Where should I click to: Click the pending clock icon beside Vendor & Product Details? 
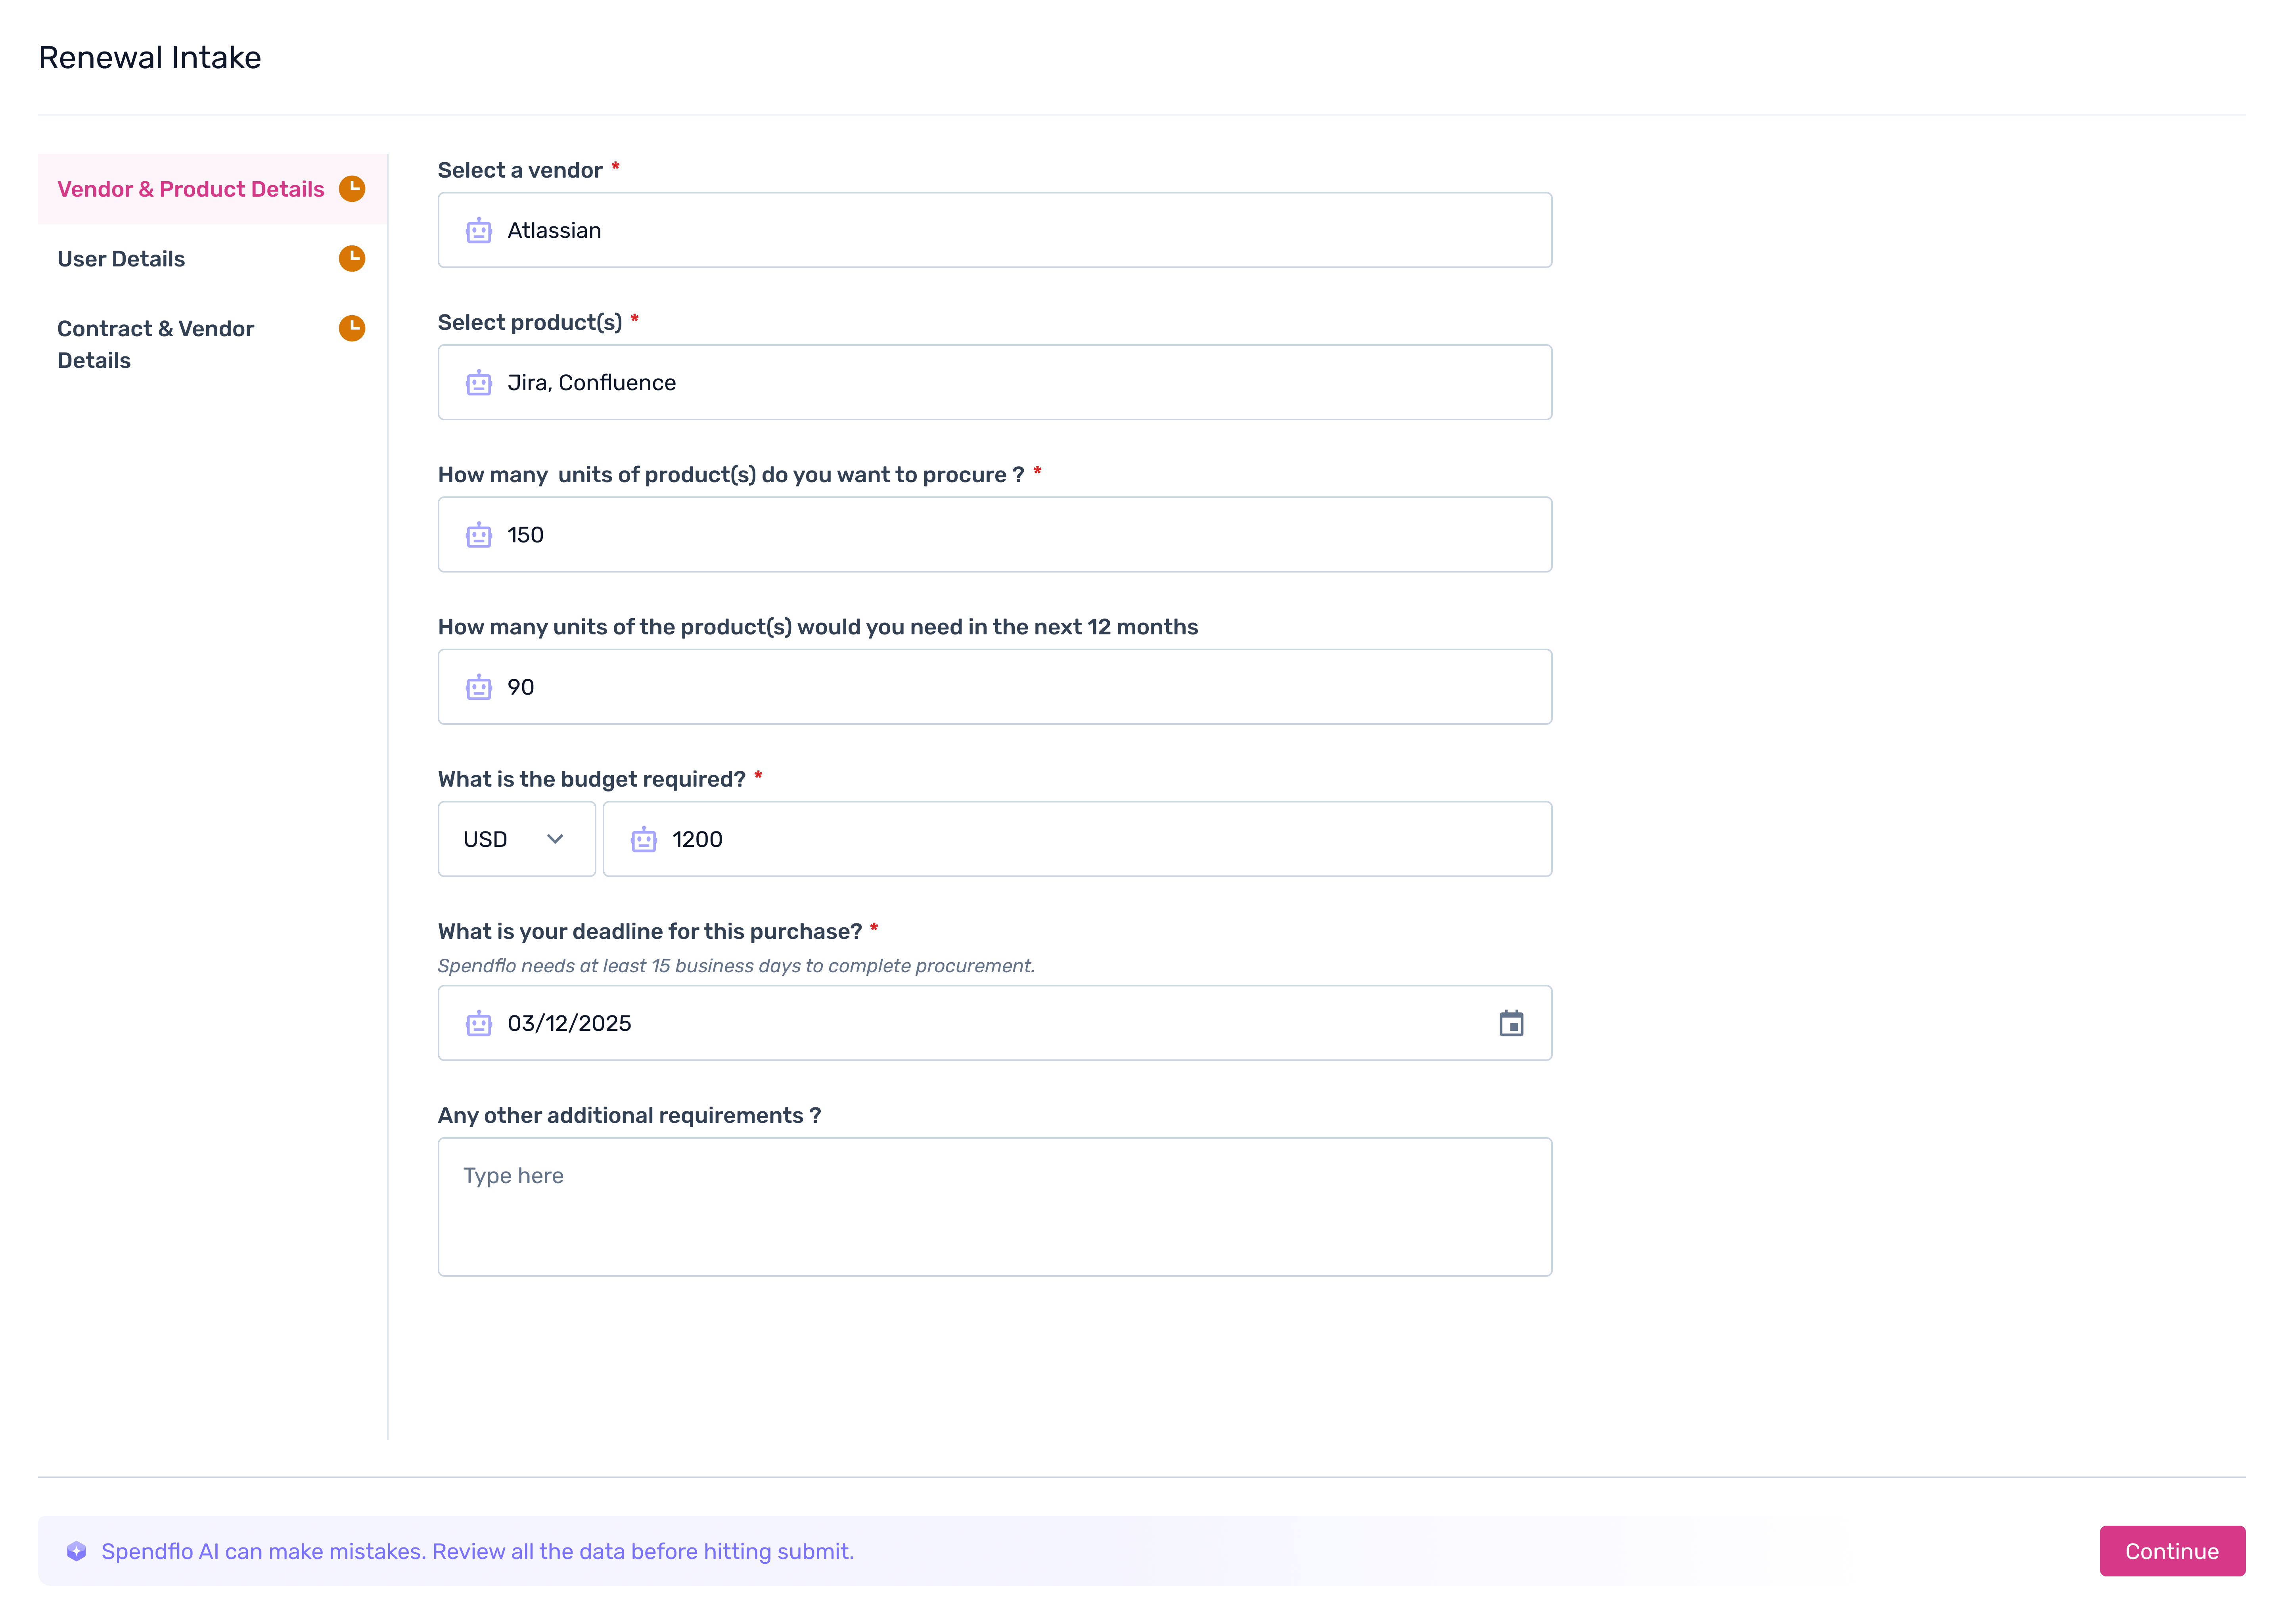(352, 188)
